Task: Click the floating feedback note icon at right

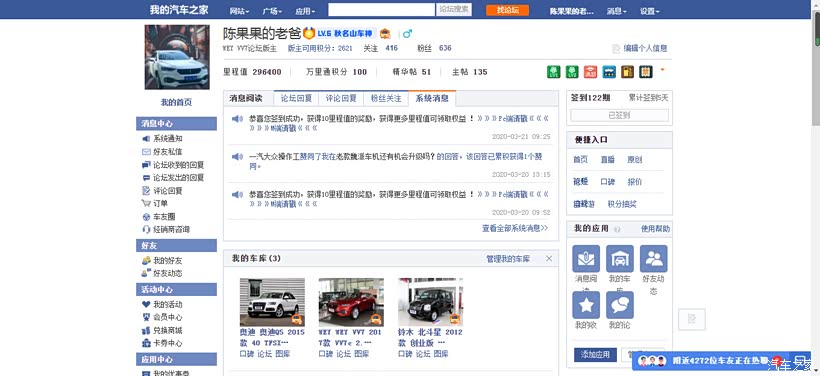Action: click(x=691, y=319)
